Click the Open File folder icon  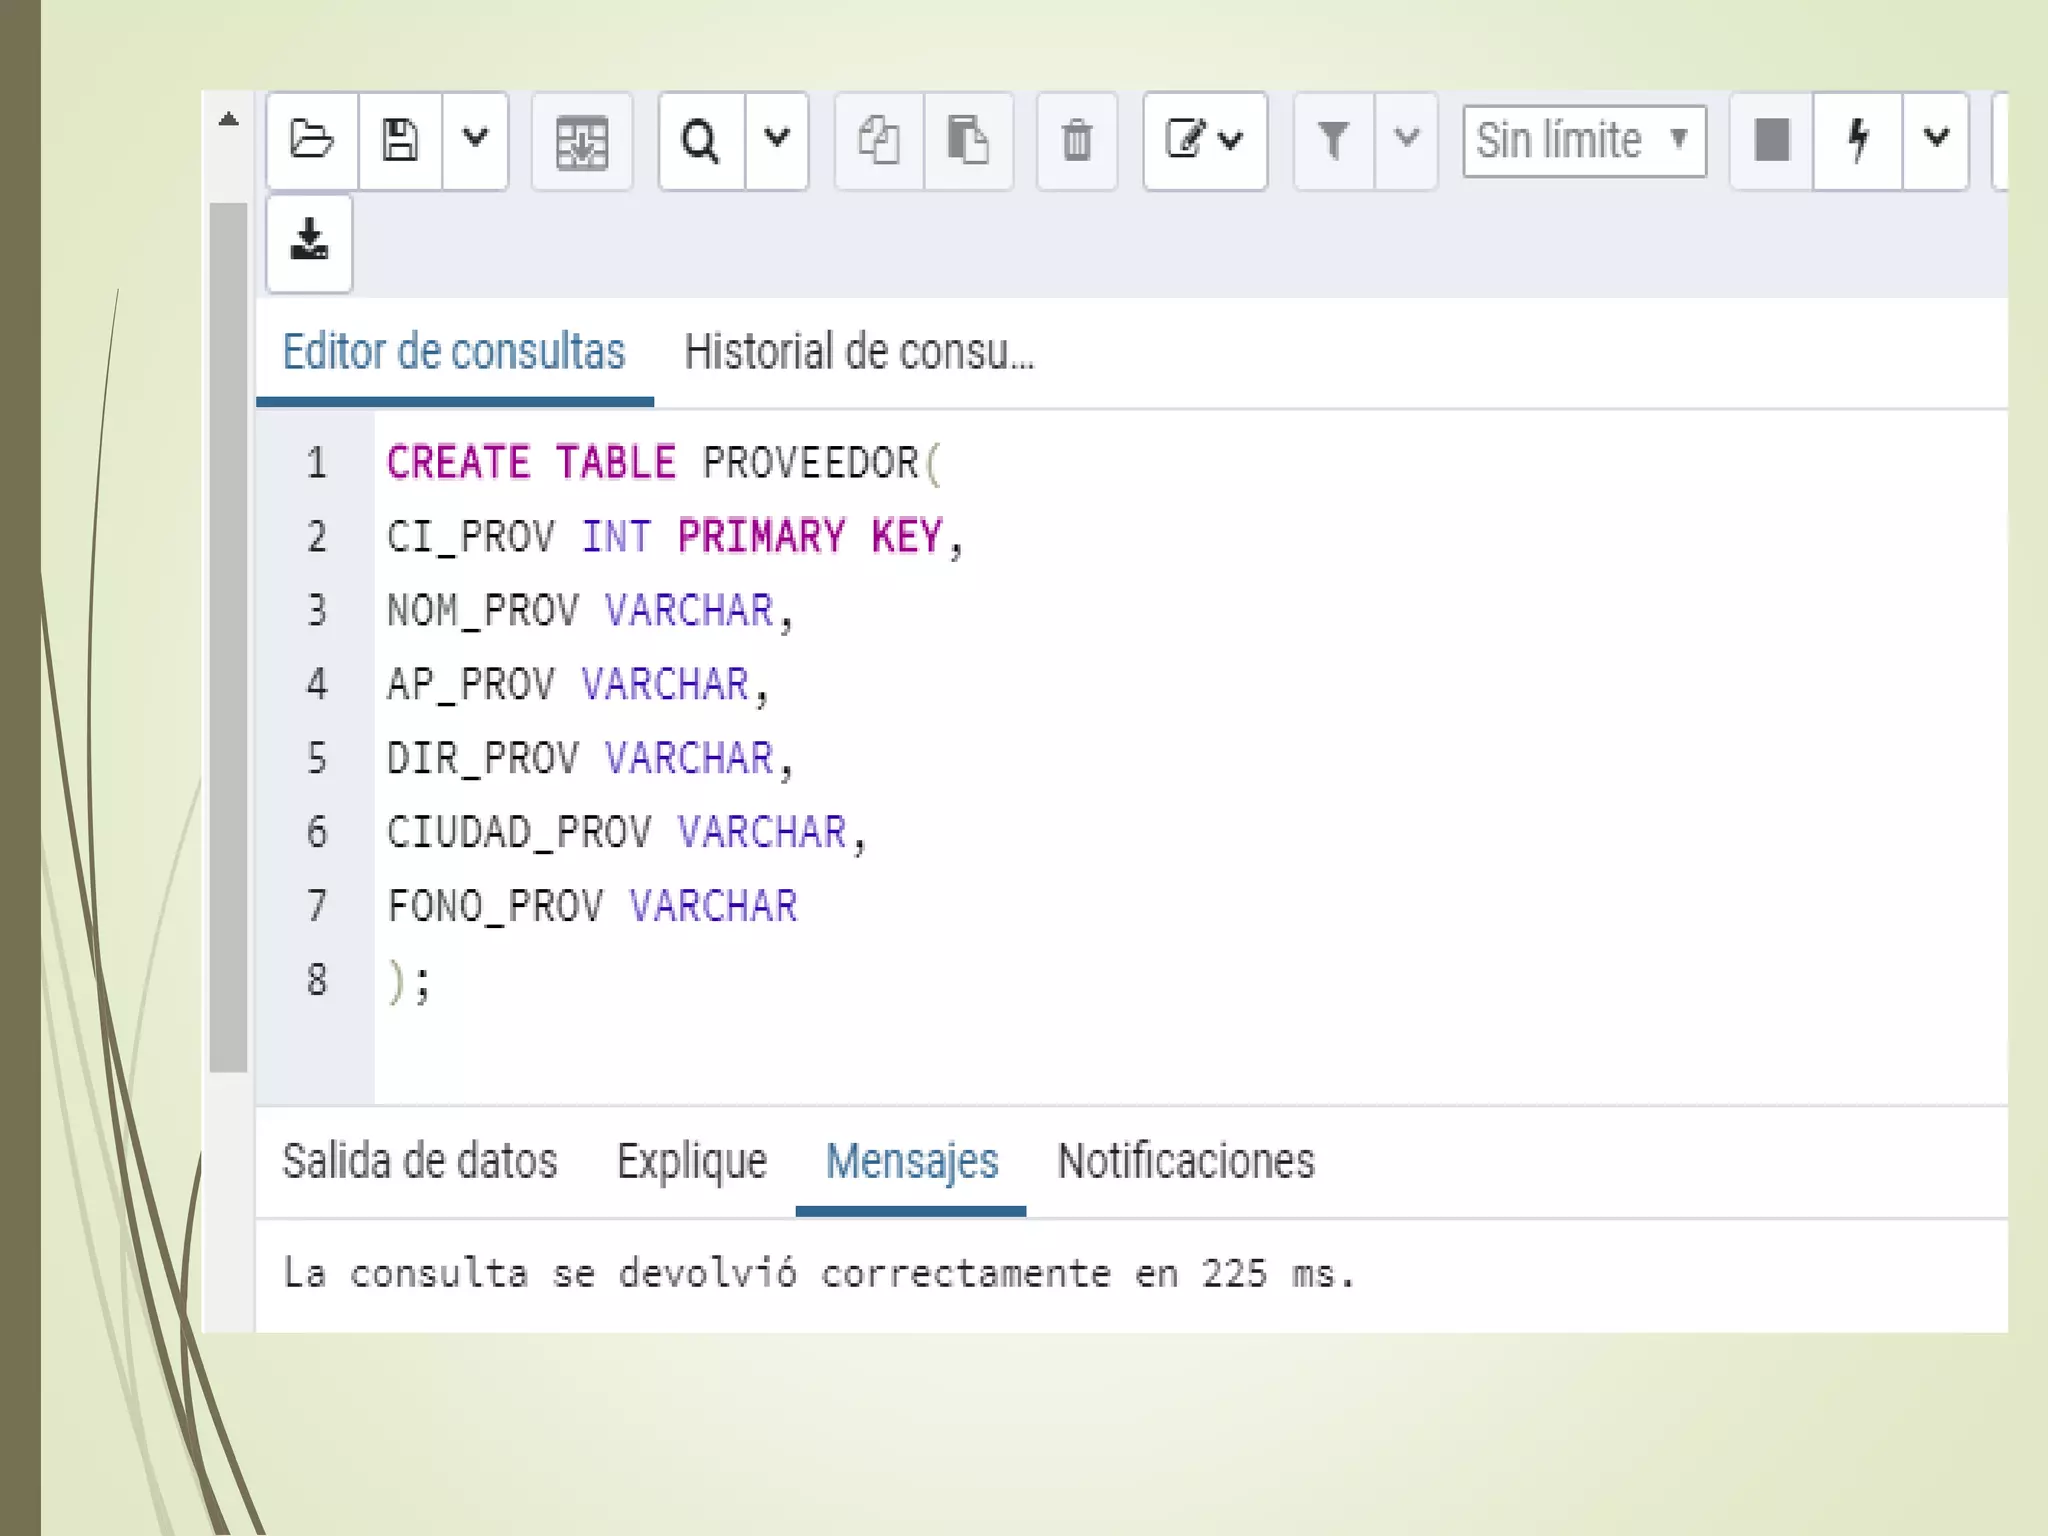click(x=311, y=140)
